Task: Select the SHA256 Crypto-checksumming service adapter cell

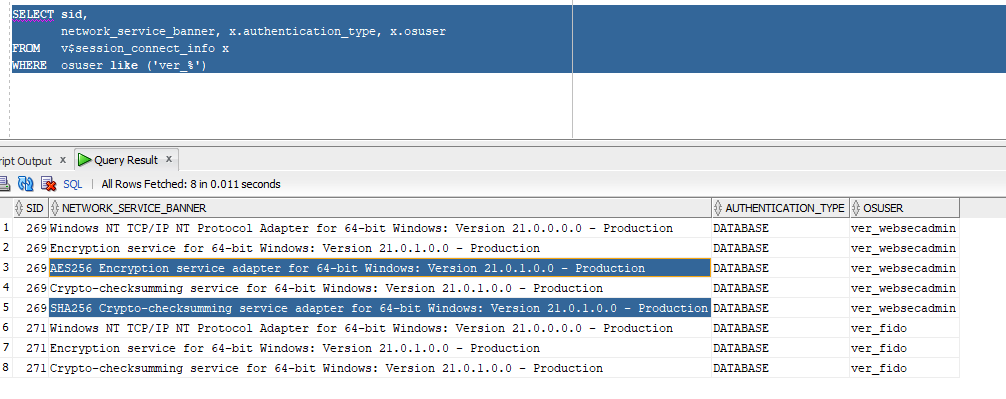Action: (380, 308)
